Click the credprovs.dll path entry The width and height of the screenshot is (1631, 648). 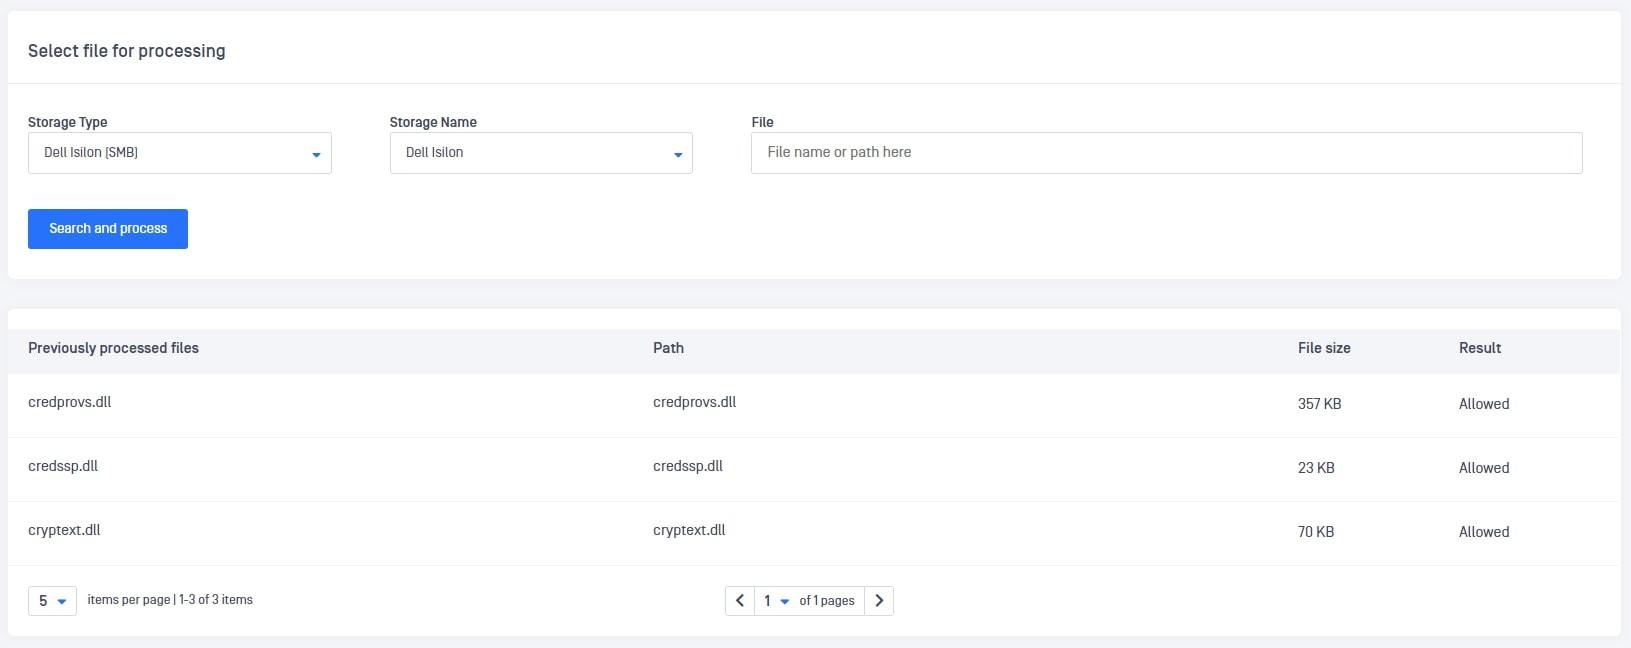694,402
